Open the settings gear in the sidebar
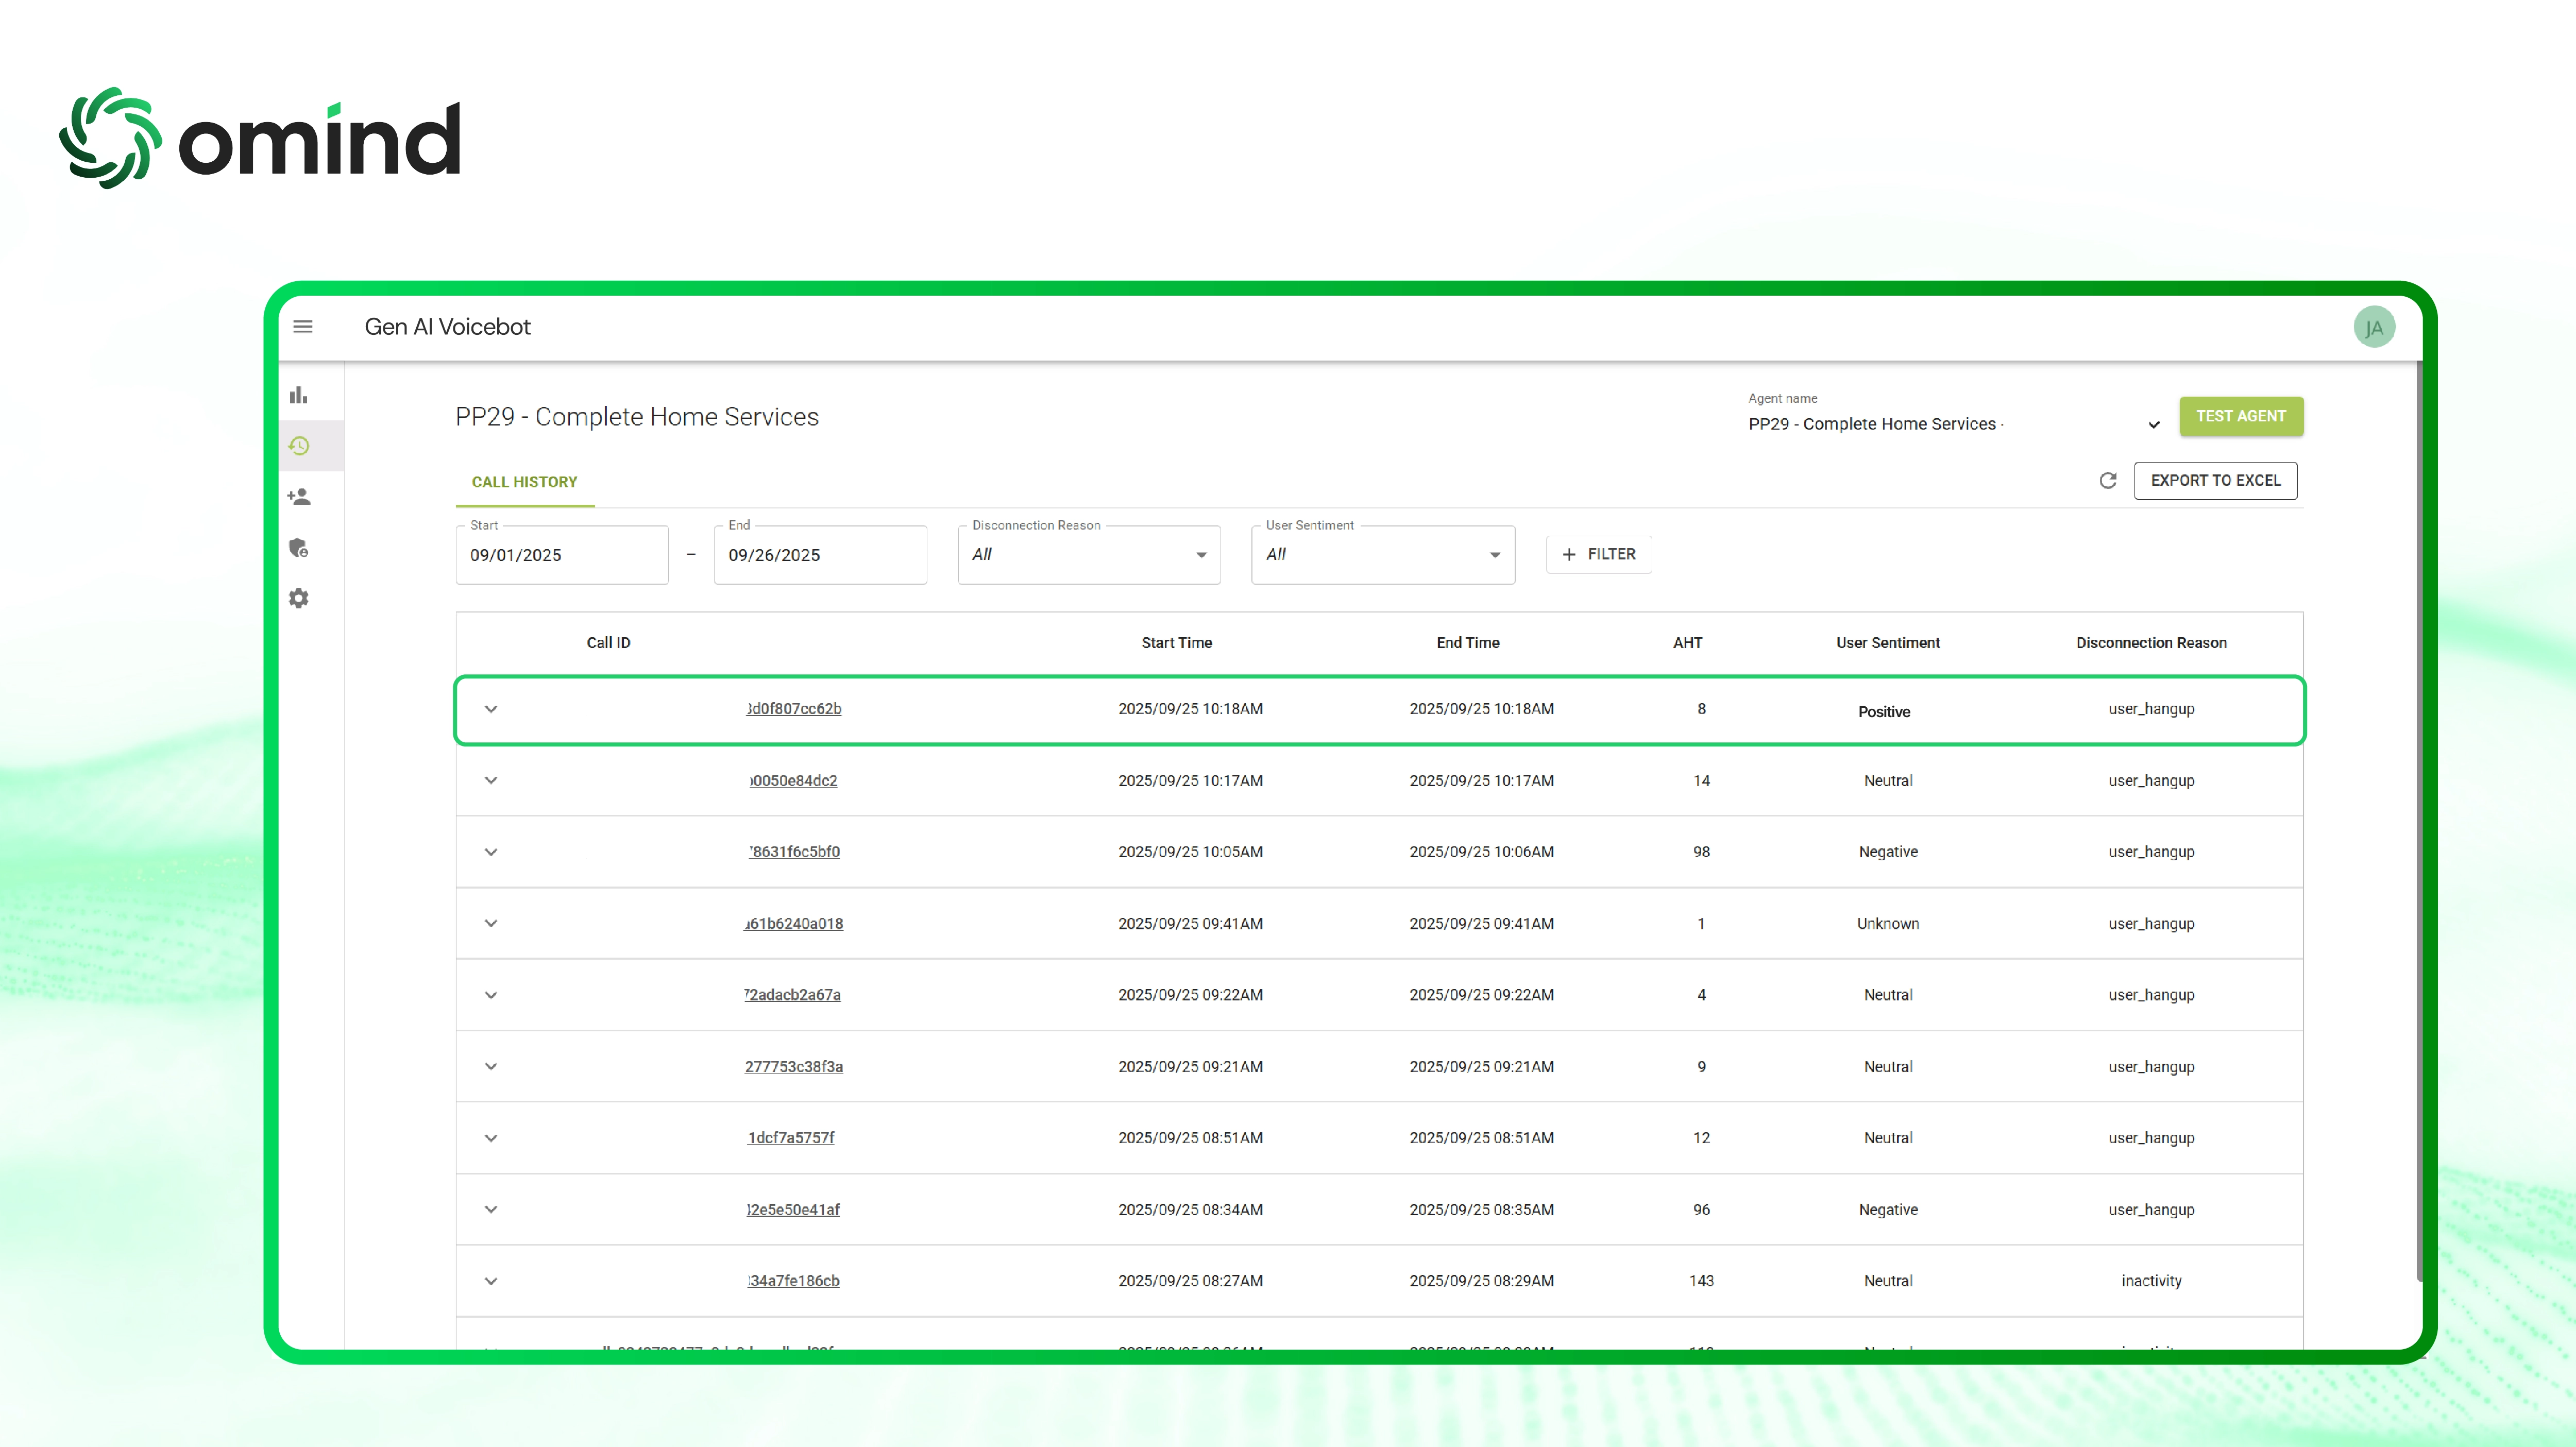Image resolution: width=2576 pixels, height=1447 pixels. pyautogui.click(x=298, y=597)
